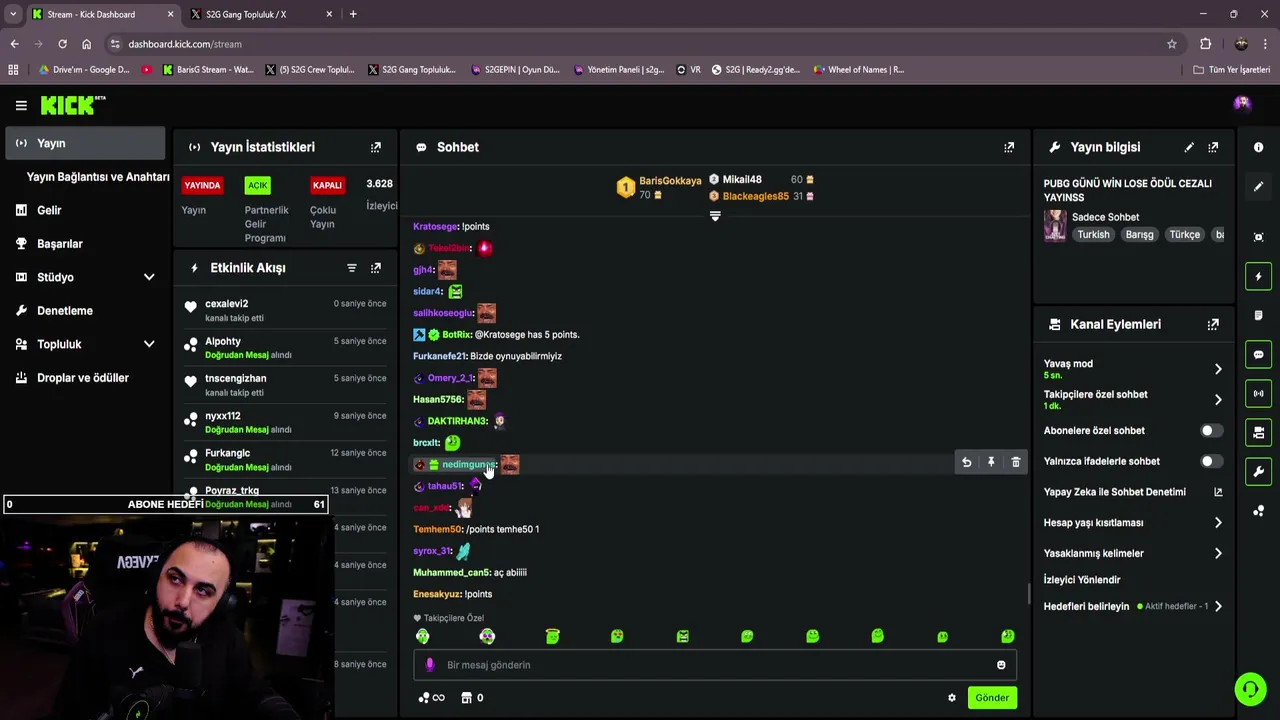The width and height of the screenshot is (1280, 720).
Task: Open Yayın Bağlantısı ve Anahtarı
Action: point(98,177)
